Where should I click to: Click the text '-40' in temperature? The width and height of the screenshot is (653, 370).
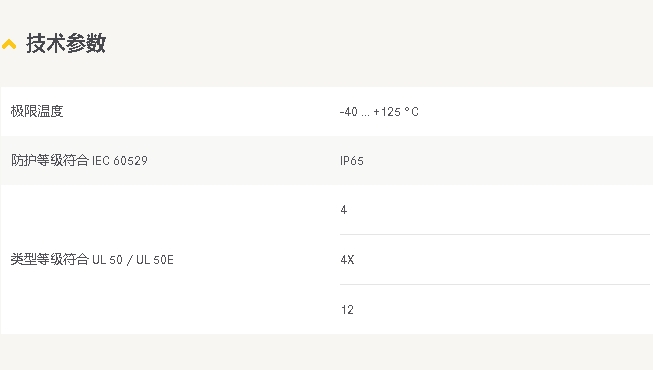click(x=349, y=112)
